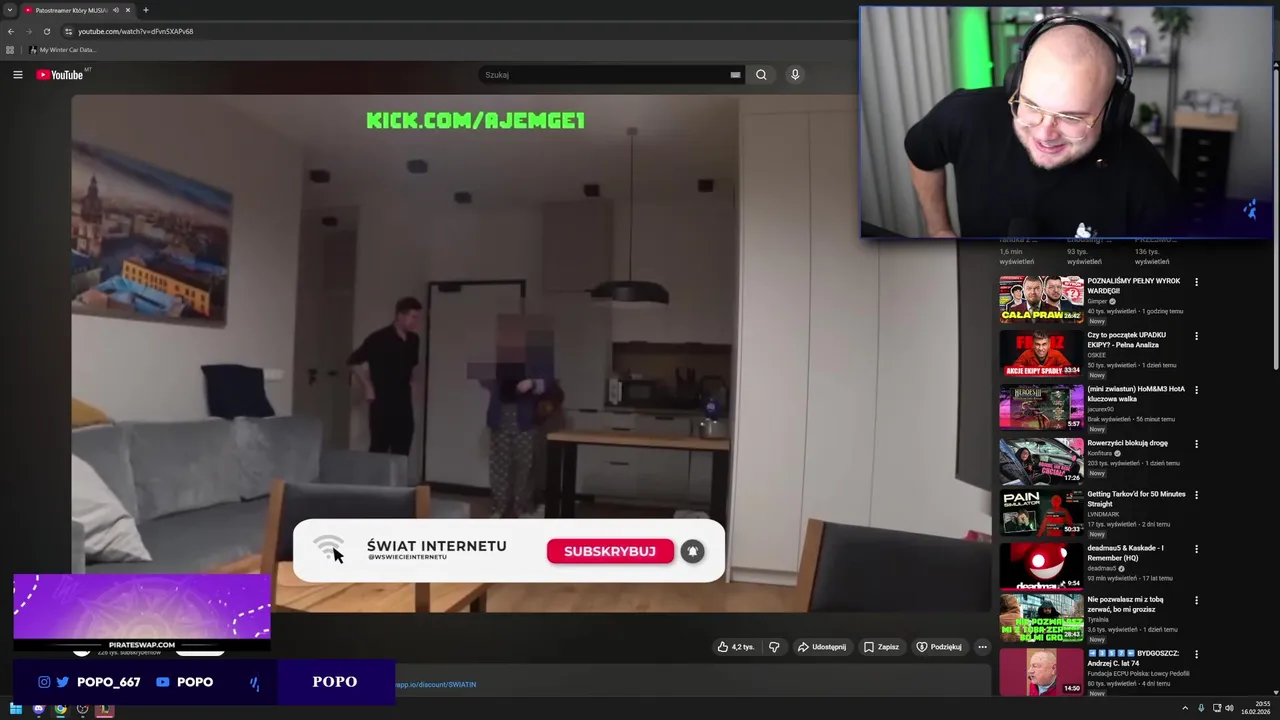Viewport: 1280px width, 720px height.
Task: Dislike the video with the thumbs-down icon
Action: pyautogui.click(x=774, y=647)
